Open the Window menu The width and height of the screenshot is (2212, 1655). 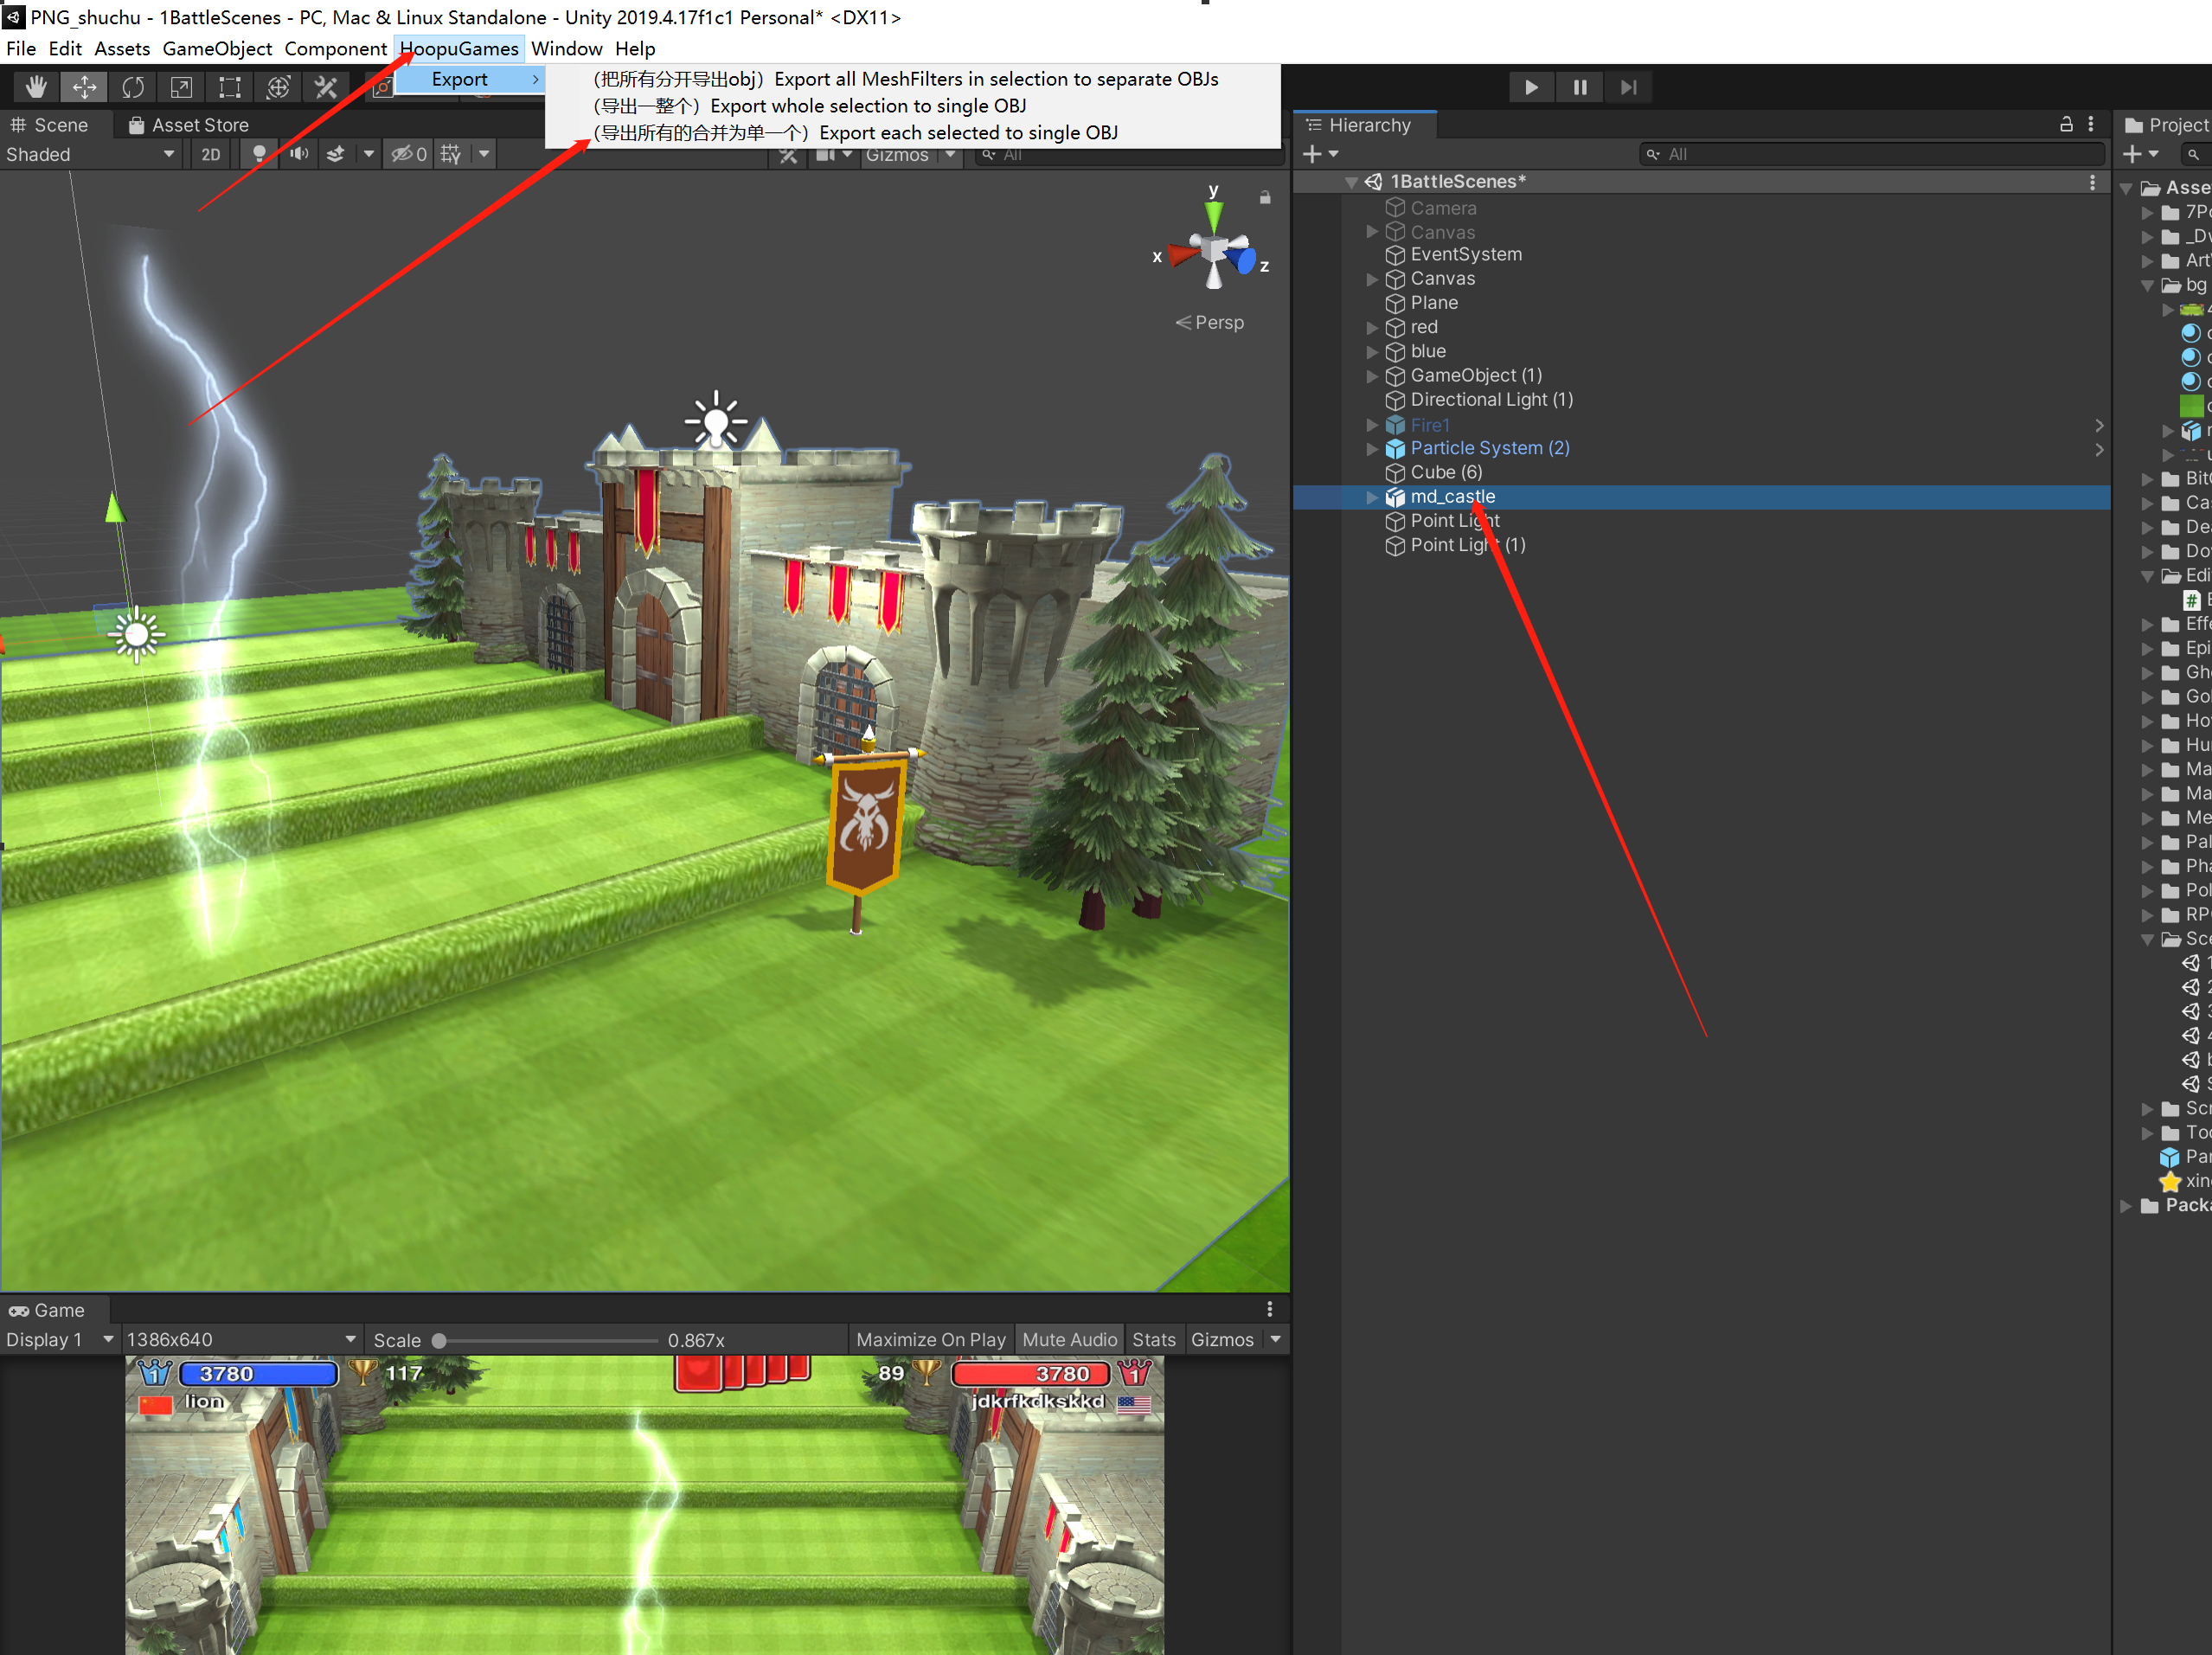click(566, 48)
